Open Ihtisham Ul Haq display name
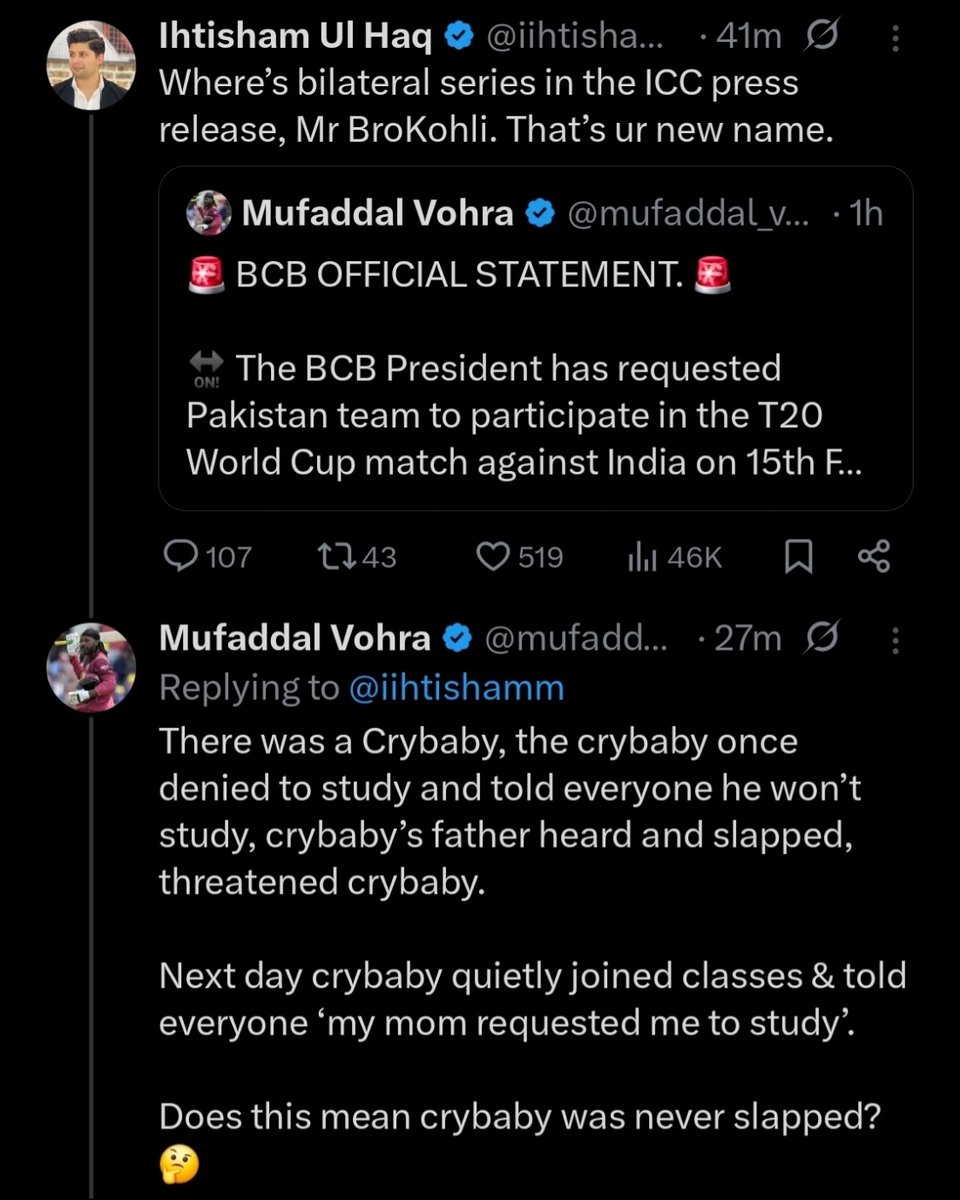Image resolution: width=960 pixels, height=1200 pixels. tap(296, 38)
